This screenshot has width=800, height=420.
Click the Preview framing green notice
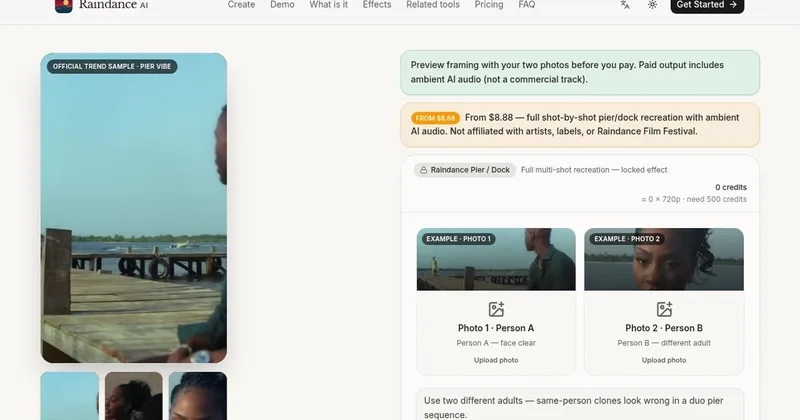580,72
